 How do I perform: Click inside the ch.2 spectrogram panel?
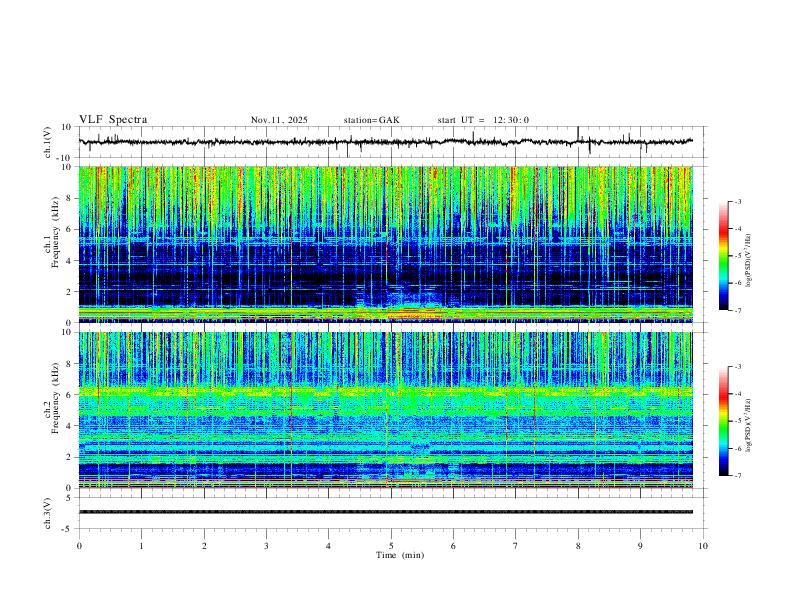pos(386,410)
